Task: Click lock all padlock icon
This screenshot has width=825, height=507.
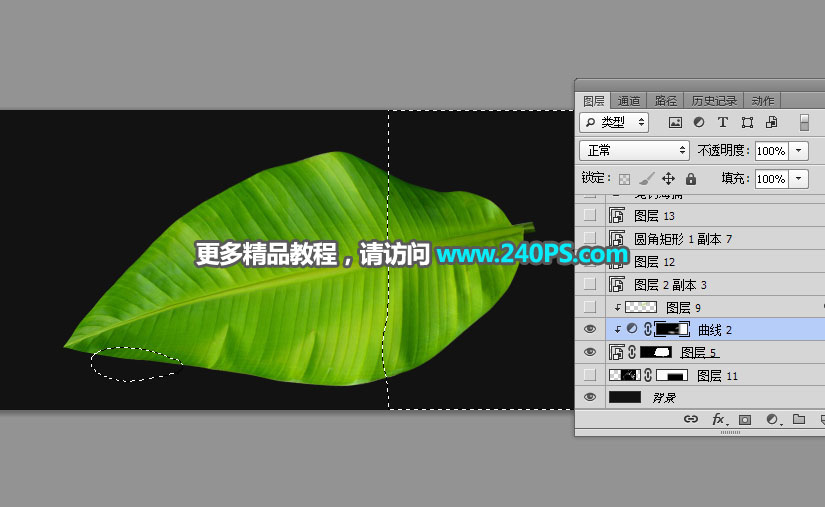Action: [690, 179]
